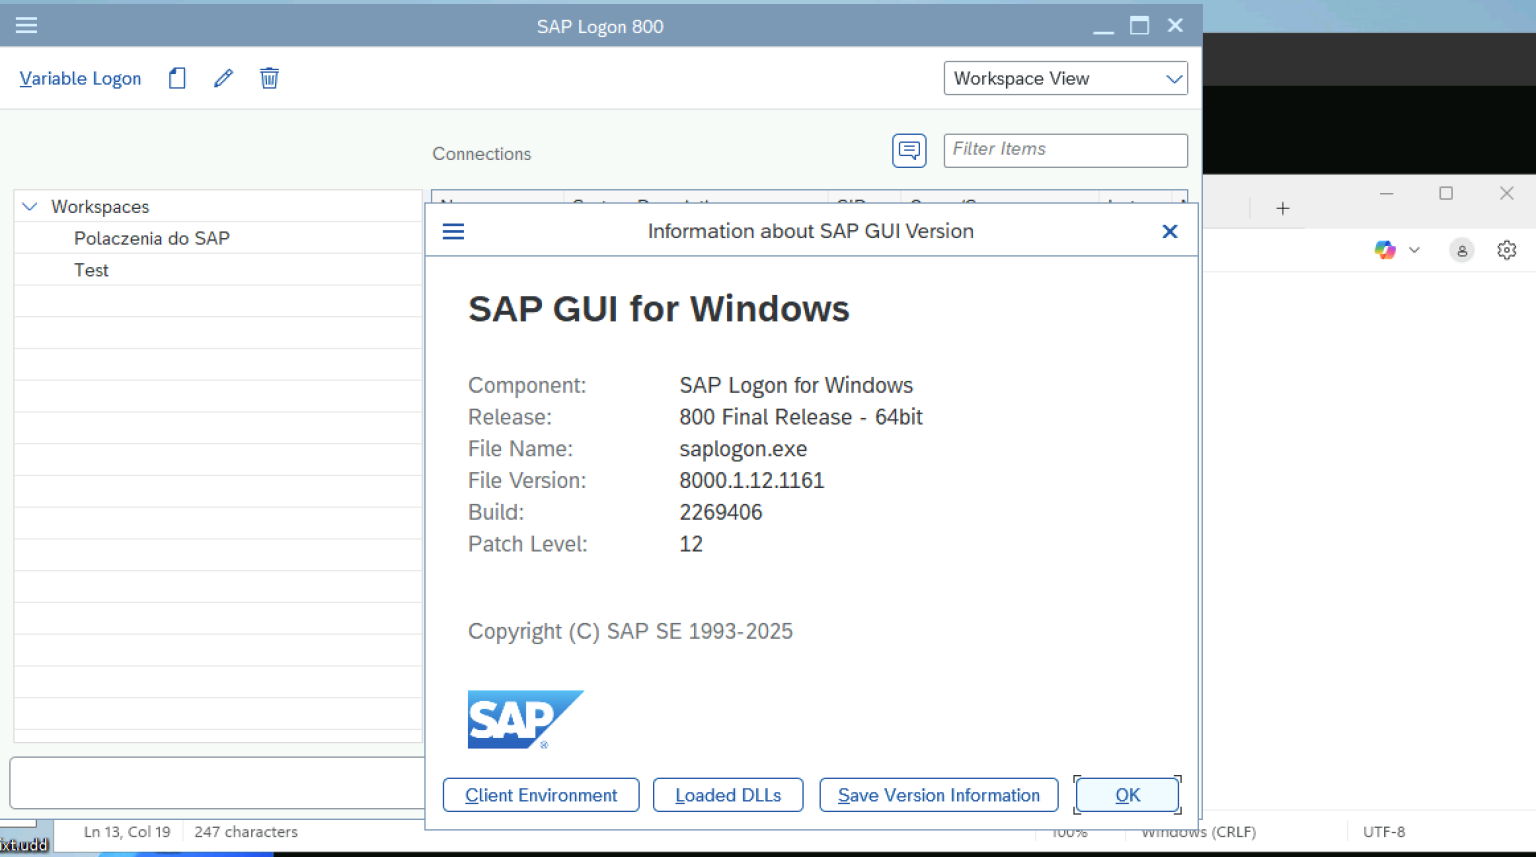
Task: Open the browser settings gear
Action: (x=1507, y=250)
